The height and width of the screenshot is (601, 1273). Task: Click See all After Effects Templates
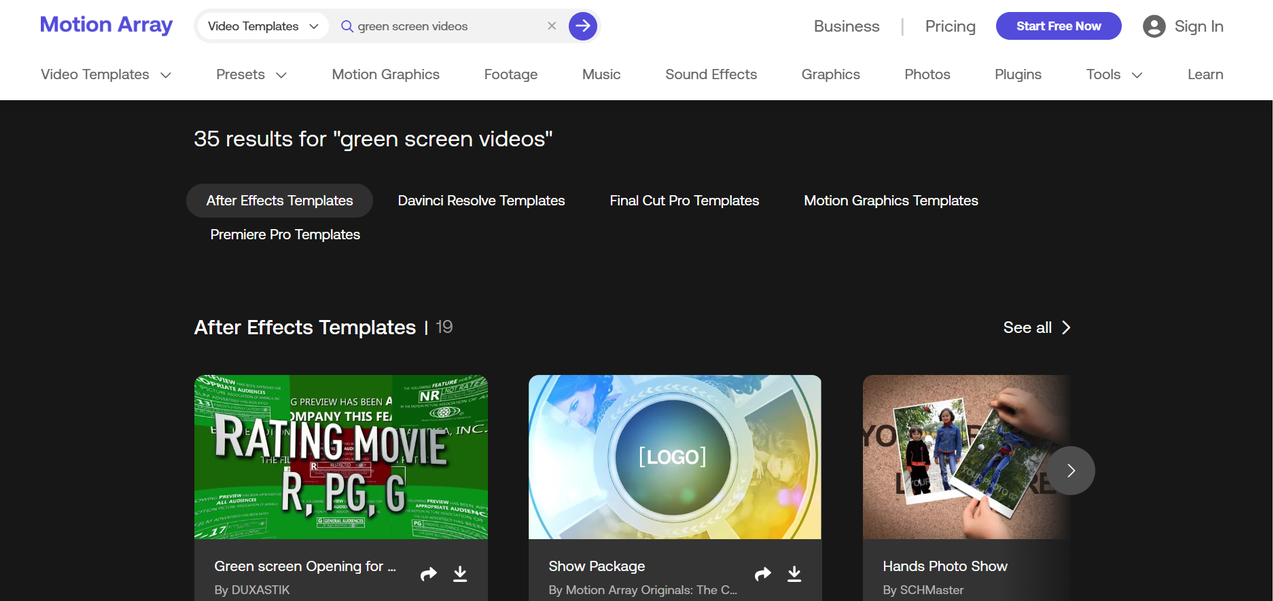[1037, 327]
